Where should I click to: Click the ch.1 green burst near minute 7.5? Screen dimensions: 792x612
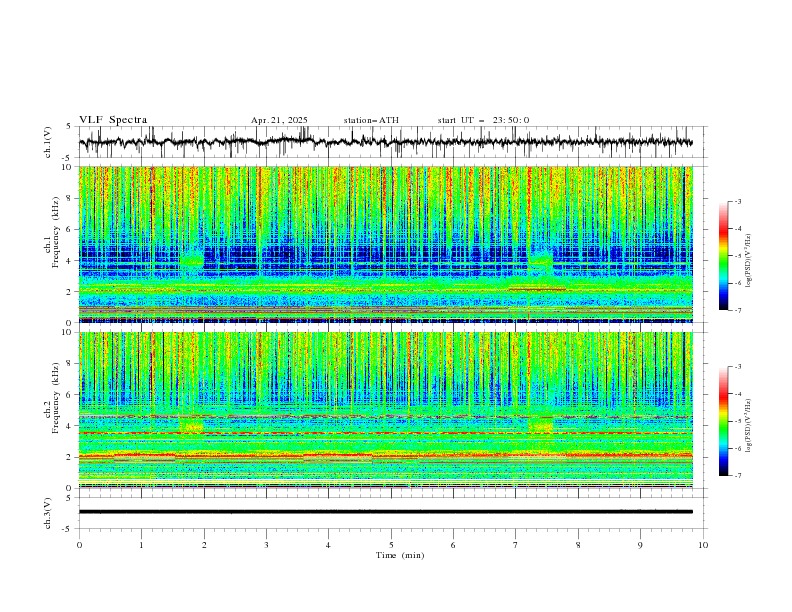click(541, 261)
